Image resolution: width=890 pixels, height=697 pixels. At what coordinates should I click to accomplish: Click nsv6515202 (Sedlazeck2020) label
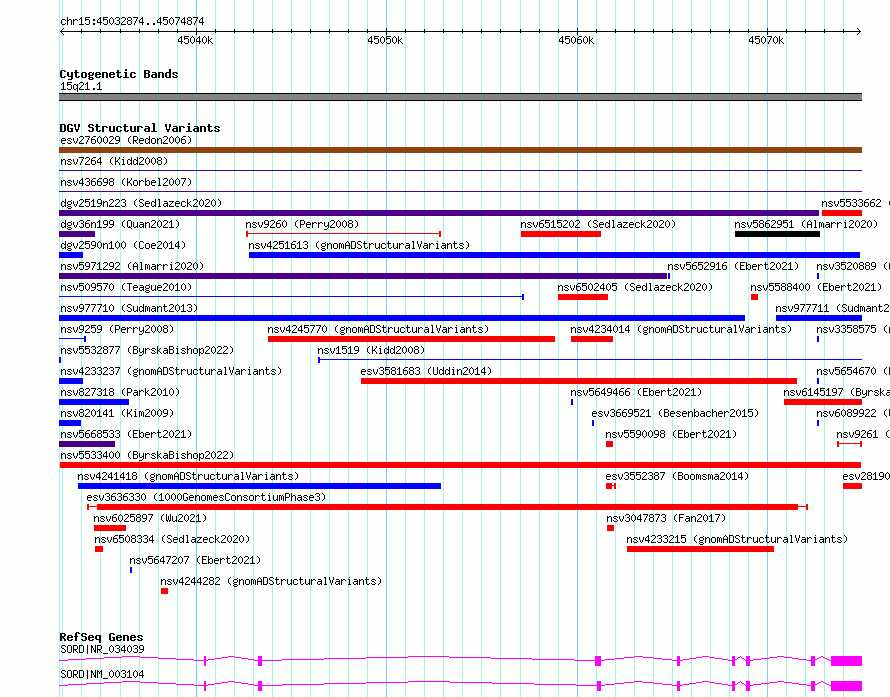(598, 224)
